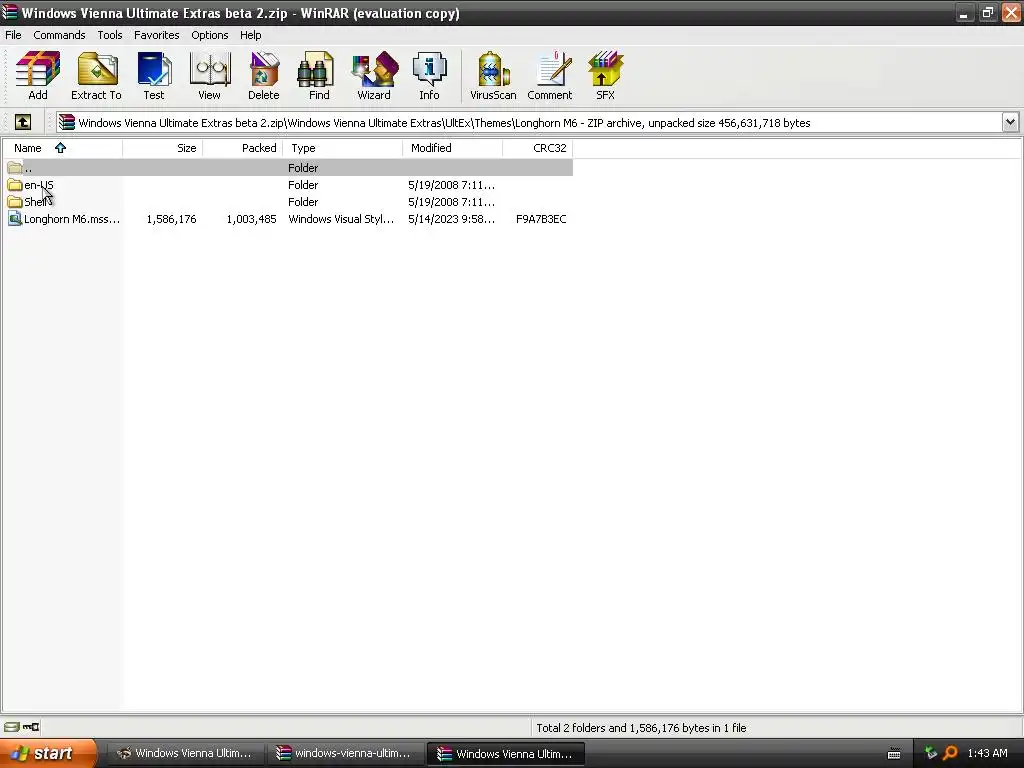Open the Help menu
The image size is (1024, 768).
(251, 35)
